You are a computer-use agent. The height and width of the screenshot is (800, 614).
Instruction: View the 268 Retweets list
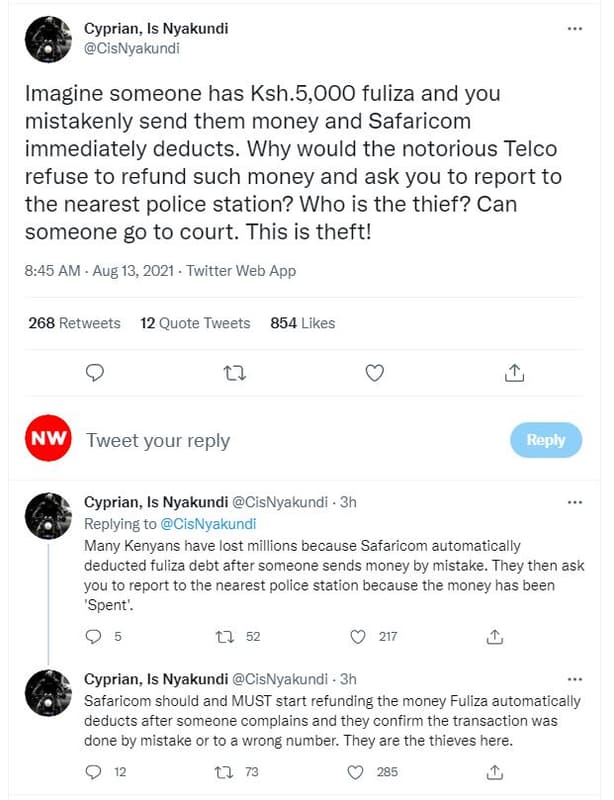(x=75, y=323)
